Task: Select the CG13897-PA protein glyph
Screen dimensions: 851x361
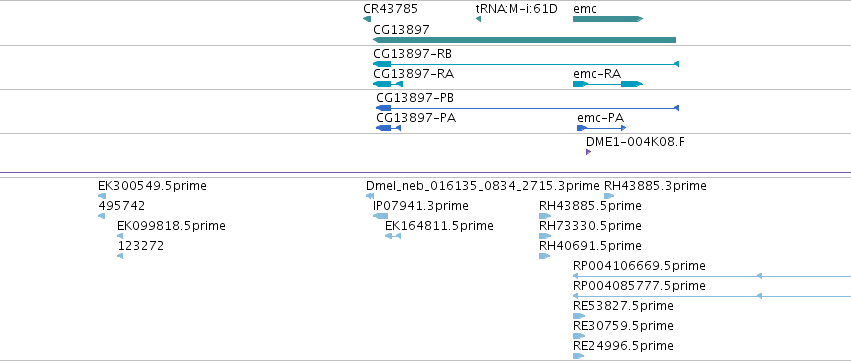Action: pyautogui.click(x=389, y=128)
